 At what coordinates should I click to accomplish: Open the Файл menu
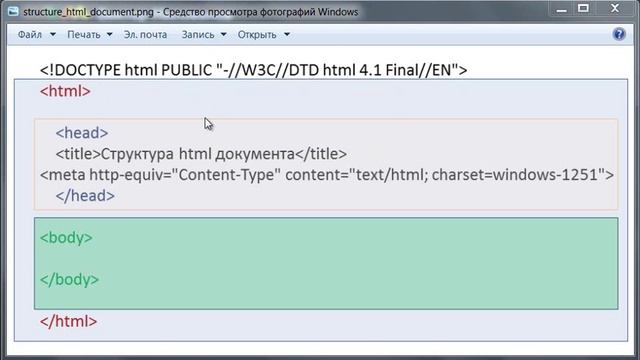point(30,35)
